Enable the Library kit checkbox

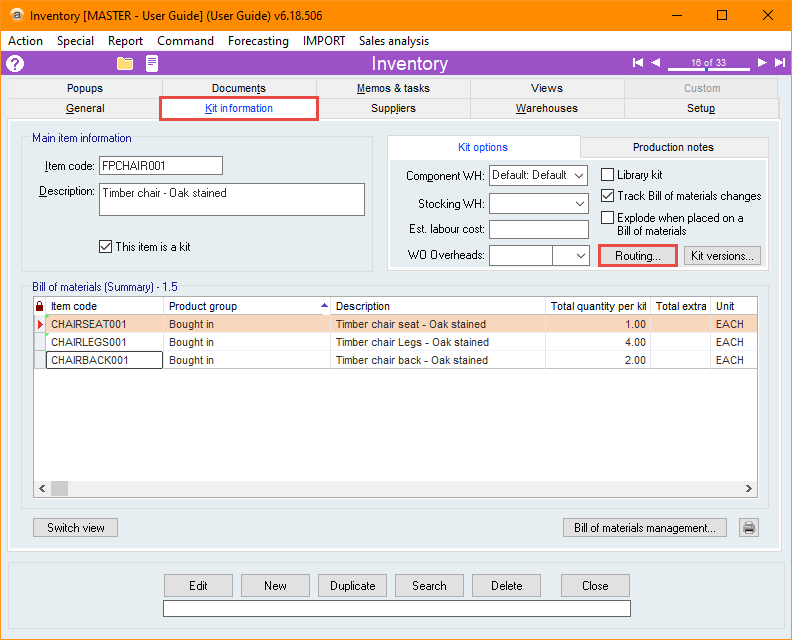[608, 175]
